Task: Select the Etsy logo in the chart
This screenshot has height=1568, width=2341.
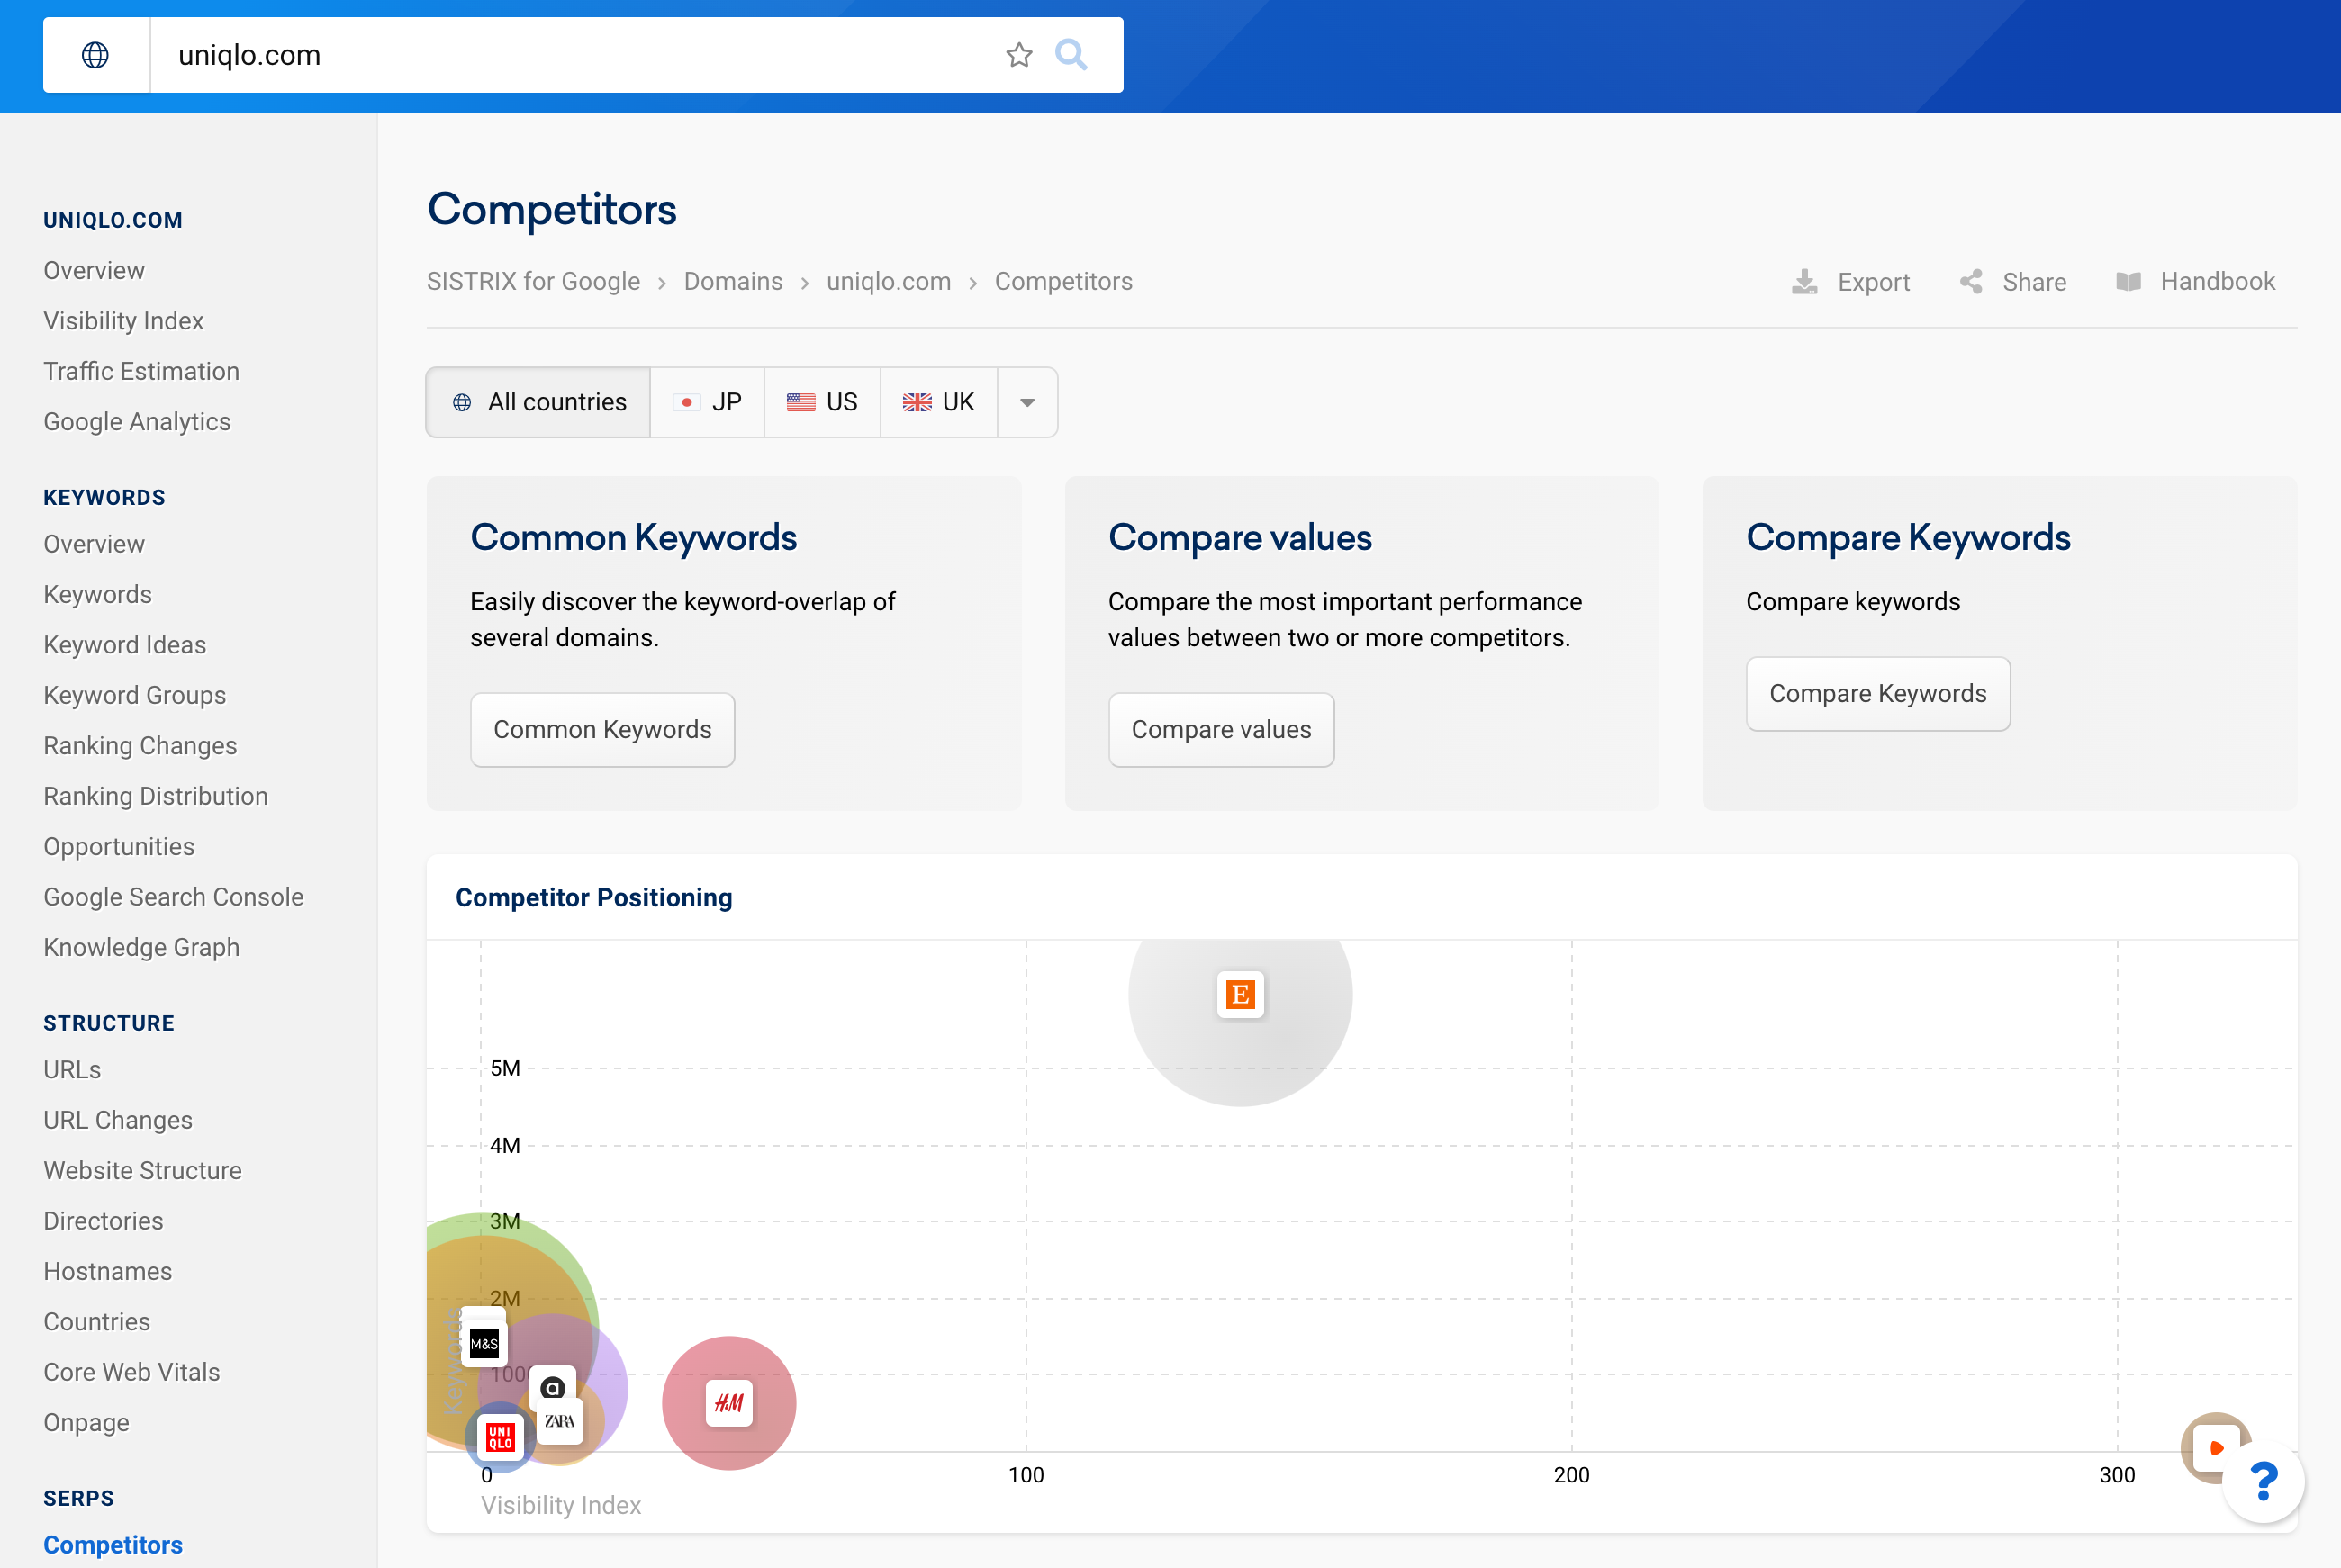Action: click(1240, 994)
